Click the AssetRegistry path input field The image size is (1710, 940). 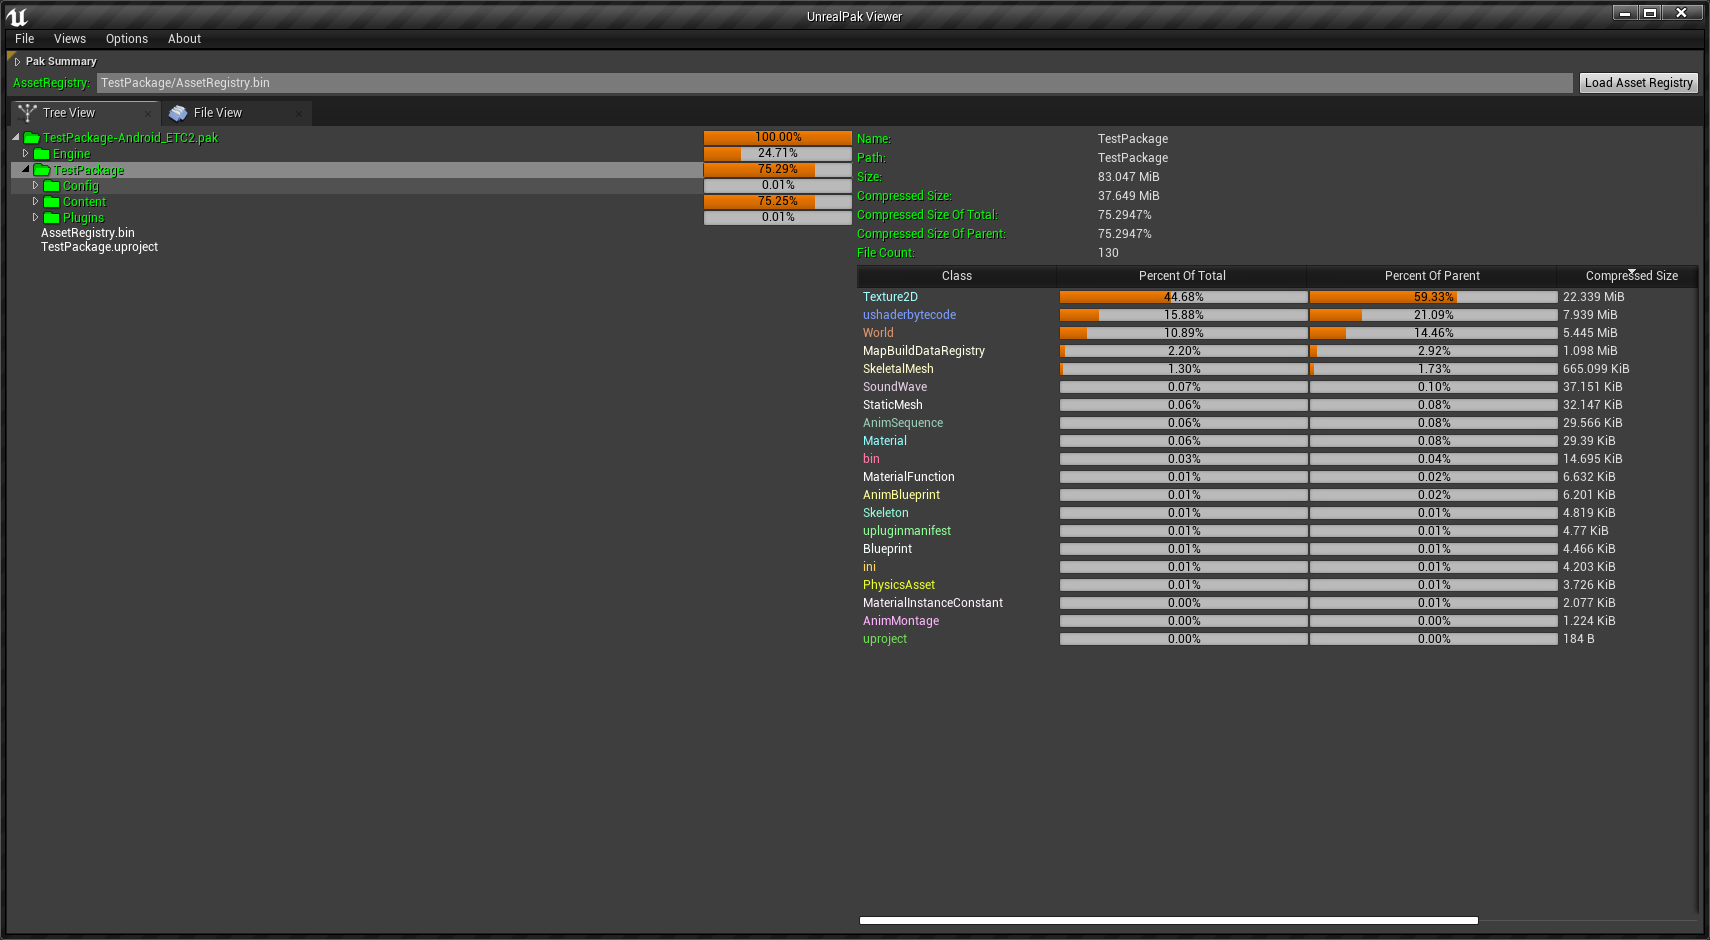pos(834,83)
